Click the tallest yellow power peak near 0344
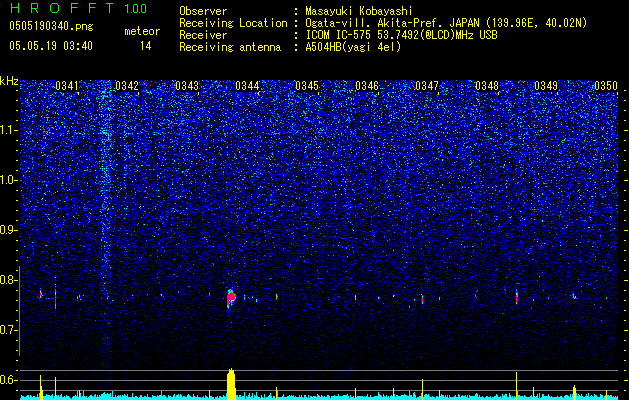This screenshot has width=629, height=400. [x=231, y=384]
